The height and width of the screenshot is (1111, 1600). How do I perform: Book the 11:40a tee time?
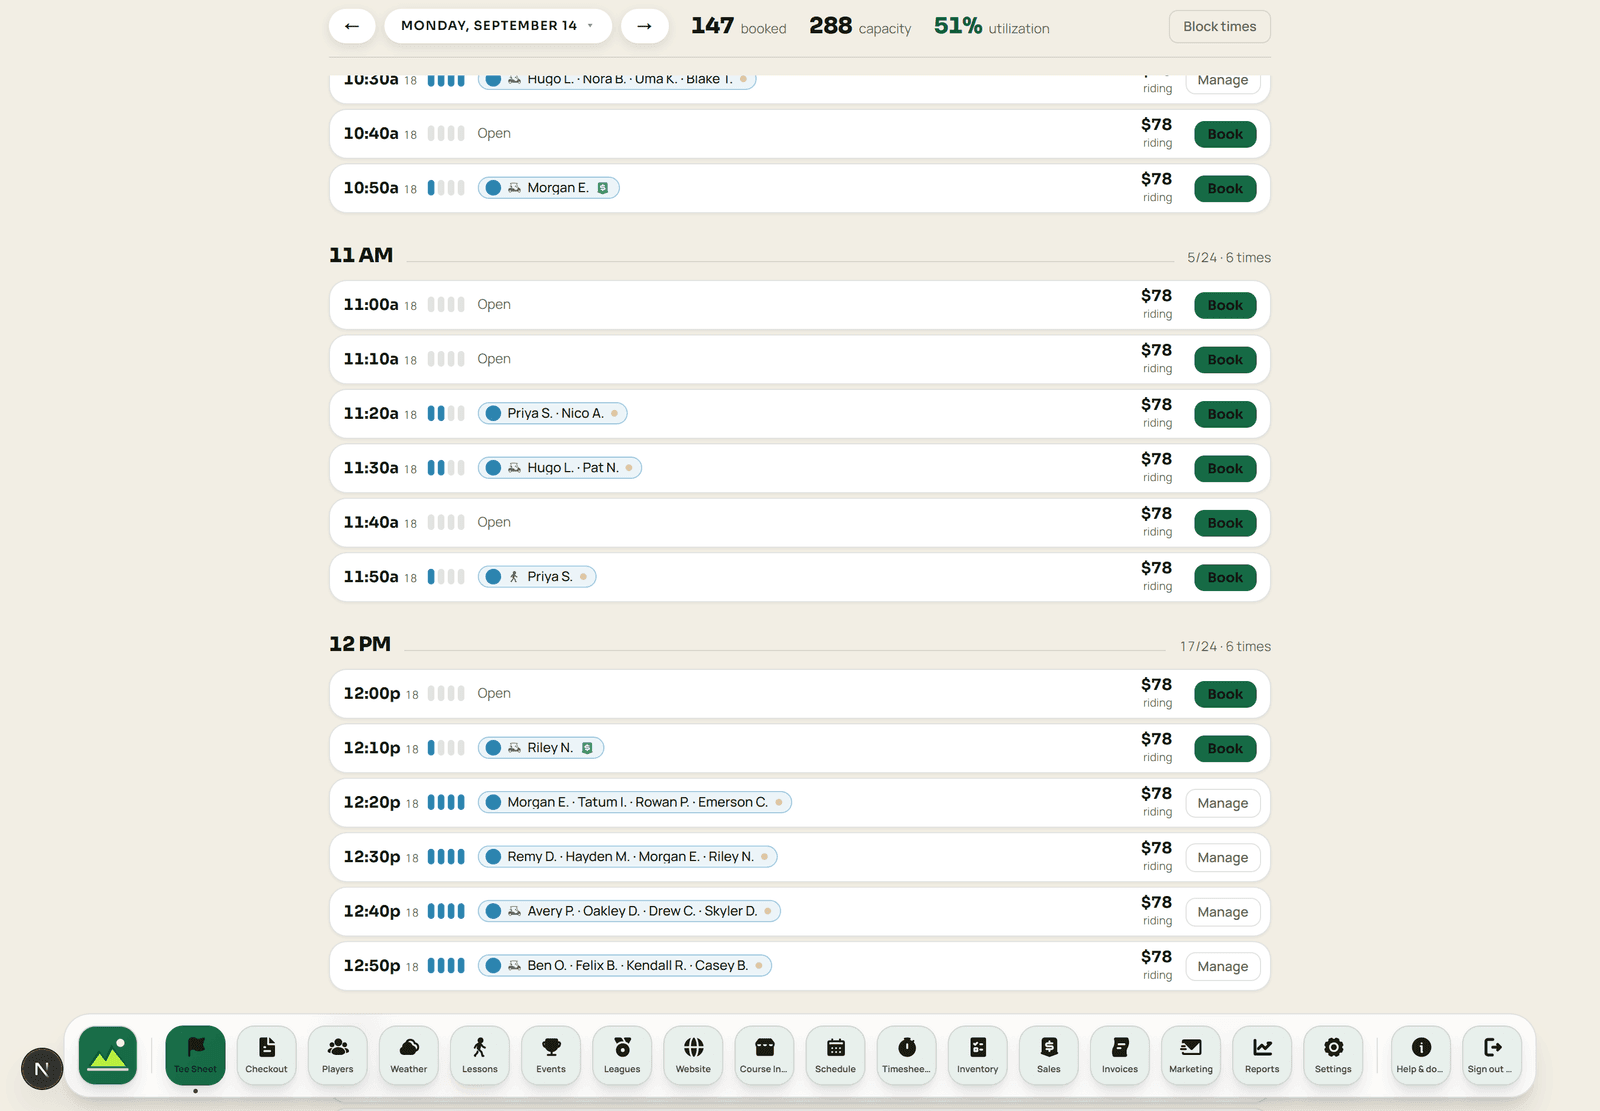[1225, 523]
